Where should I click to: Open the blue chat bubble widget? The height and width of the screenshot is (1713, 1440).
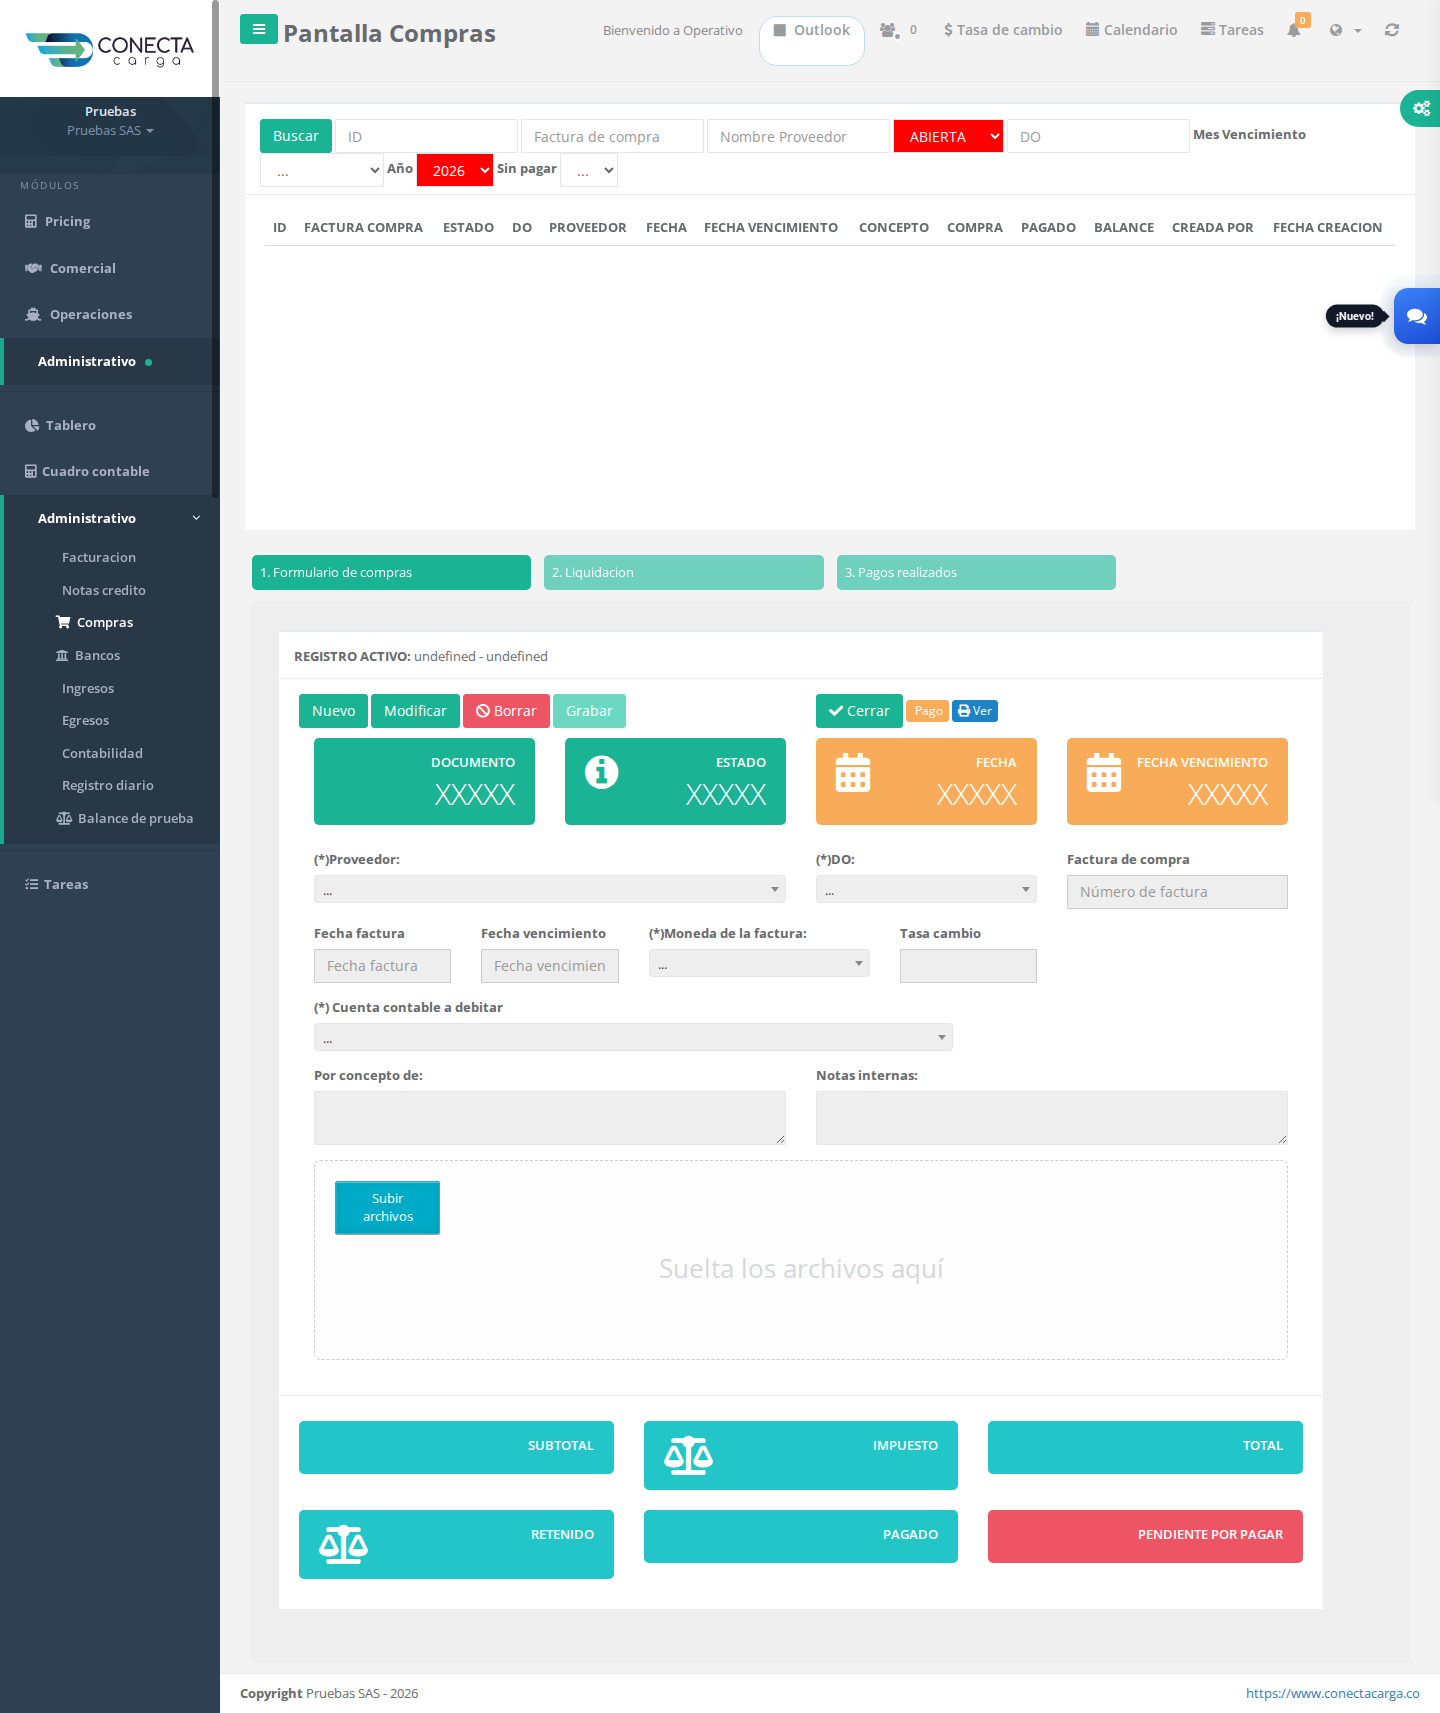pos(1417,316)
